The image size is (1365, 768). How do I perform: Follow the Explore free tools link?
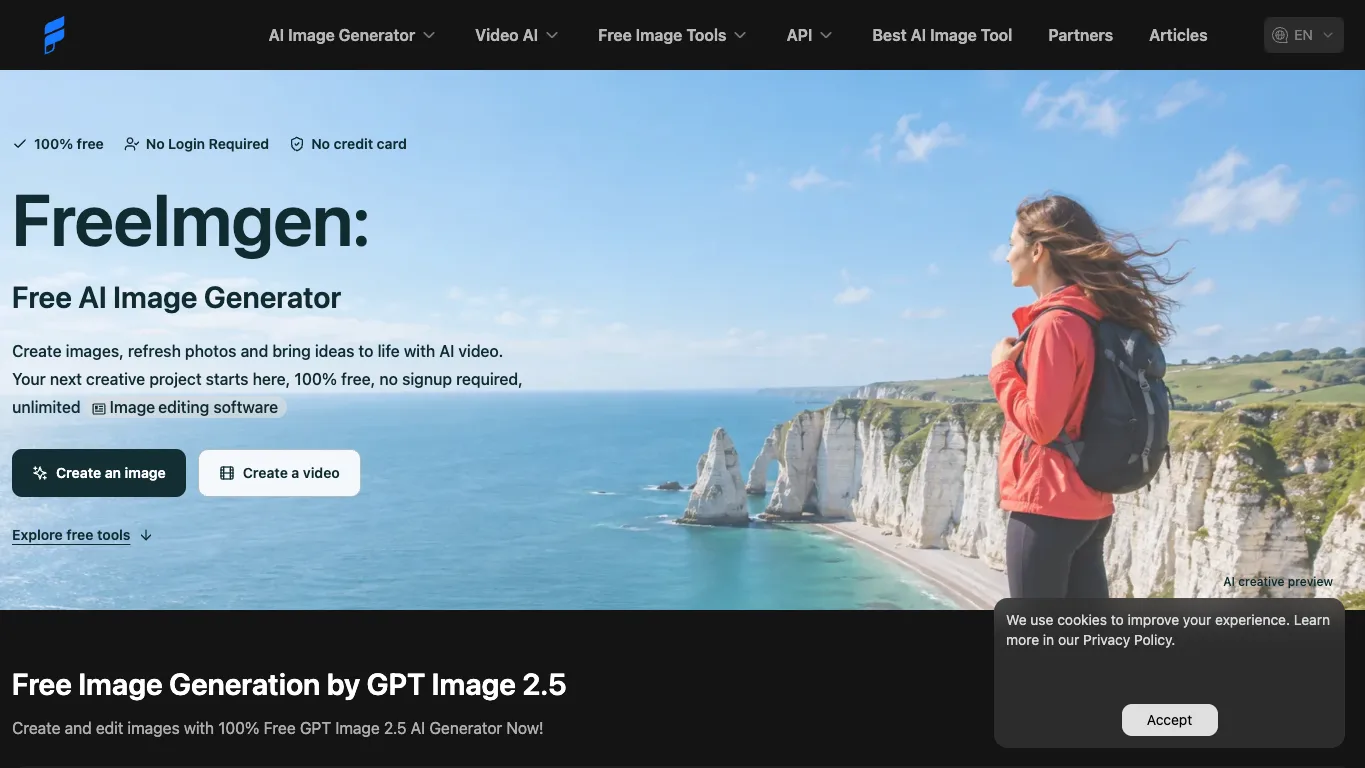[71, 535]
